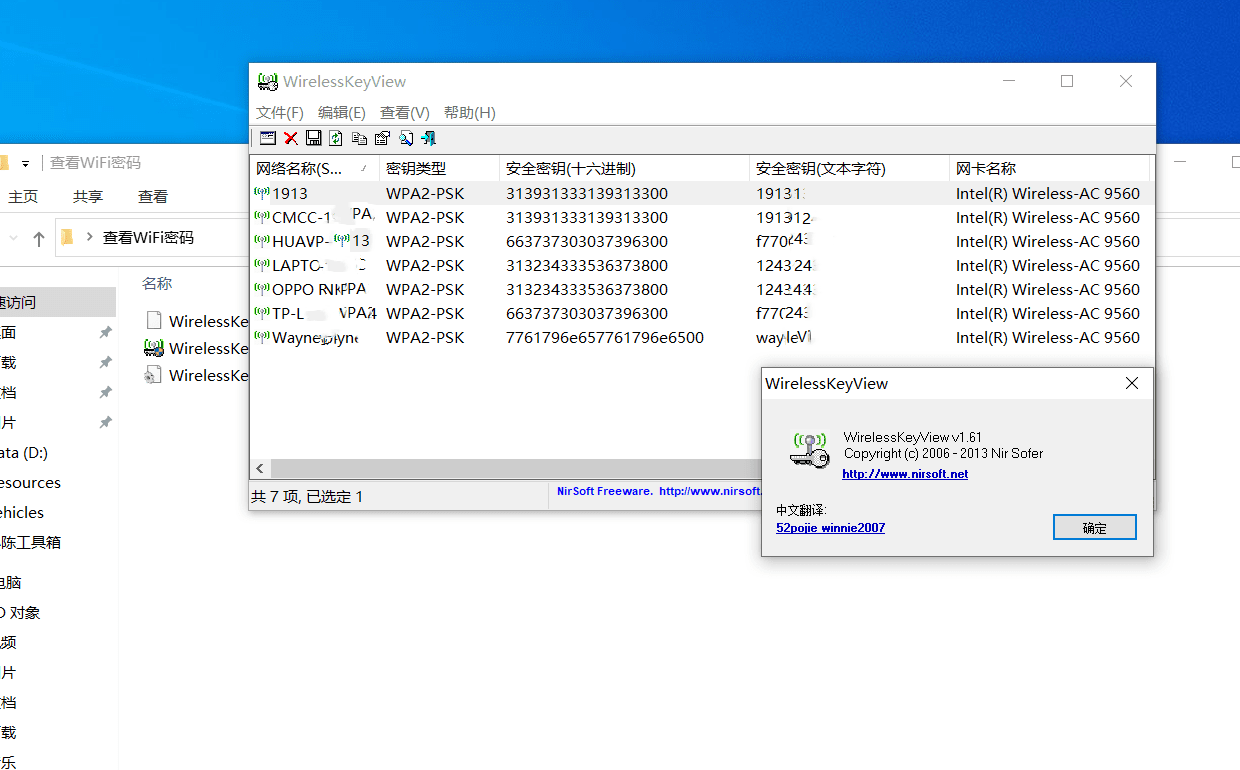1240x770 pixels.
Task: Sort by the 网络名称 column header
Action: [x=314, y=169]
